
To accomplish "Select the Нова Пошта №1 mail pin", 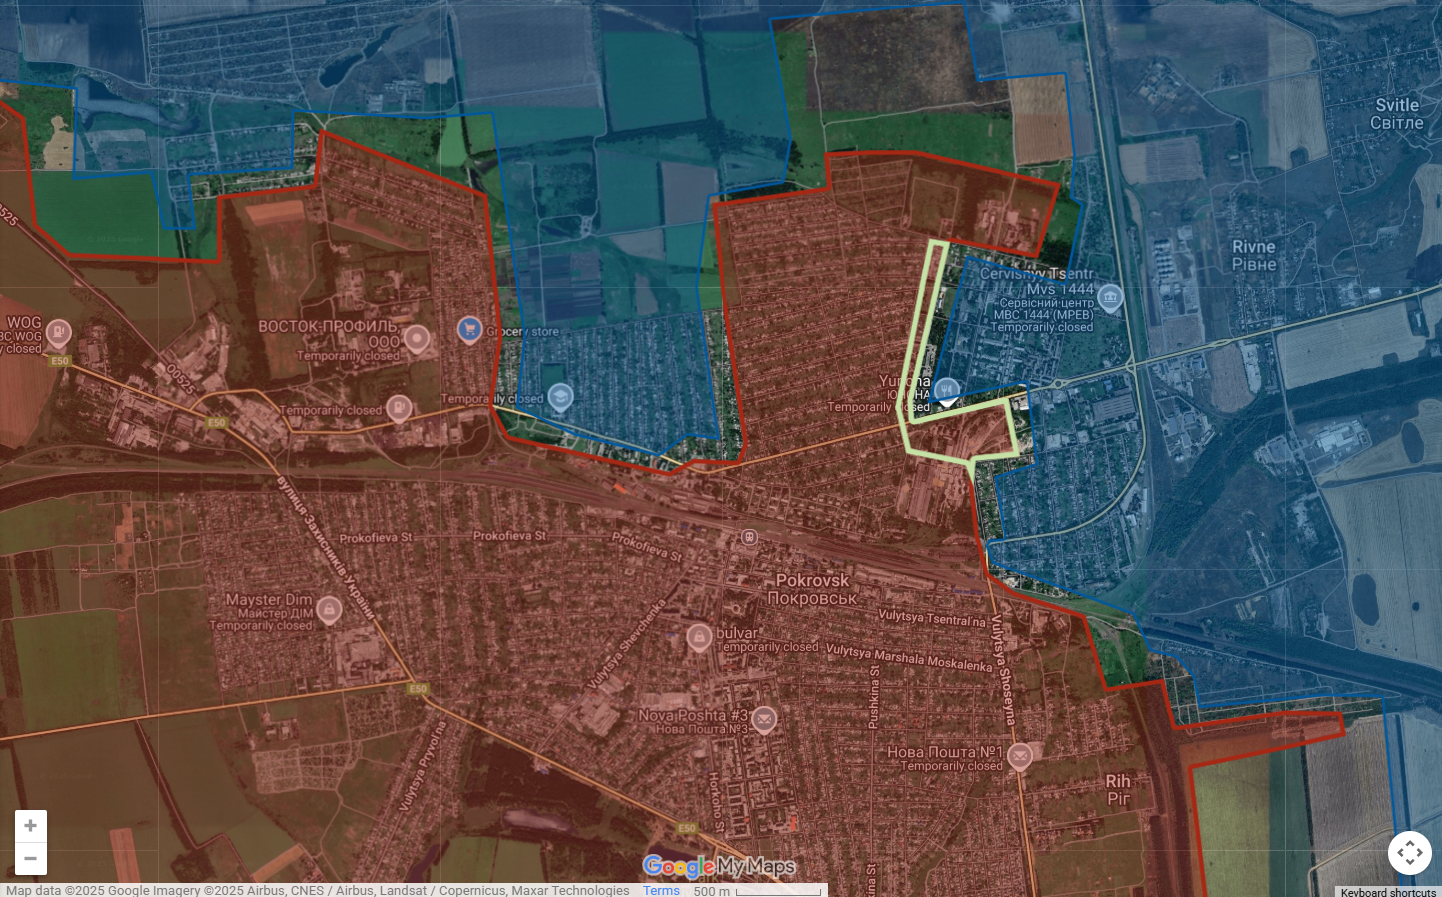I will click(x=1019, y=756).
